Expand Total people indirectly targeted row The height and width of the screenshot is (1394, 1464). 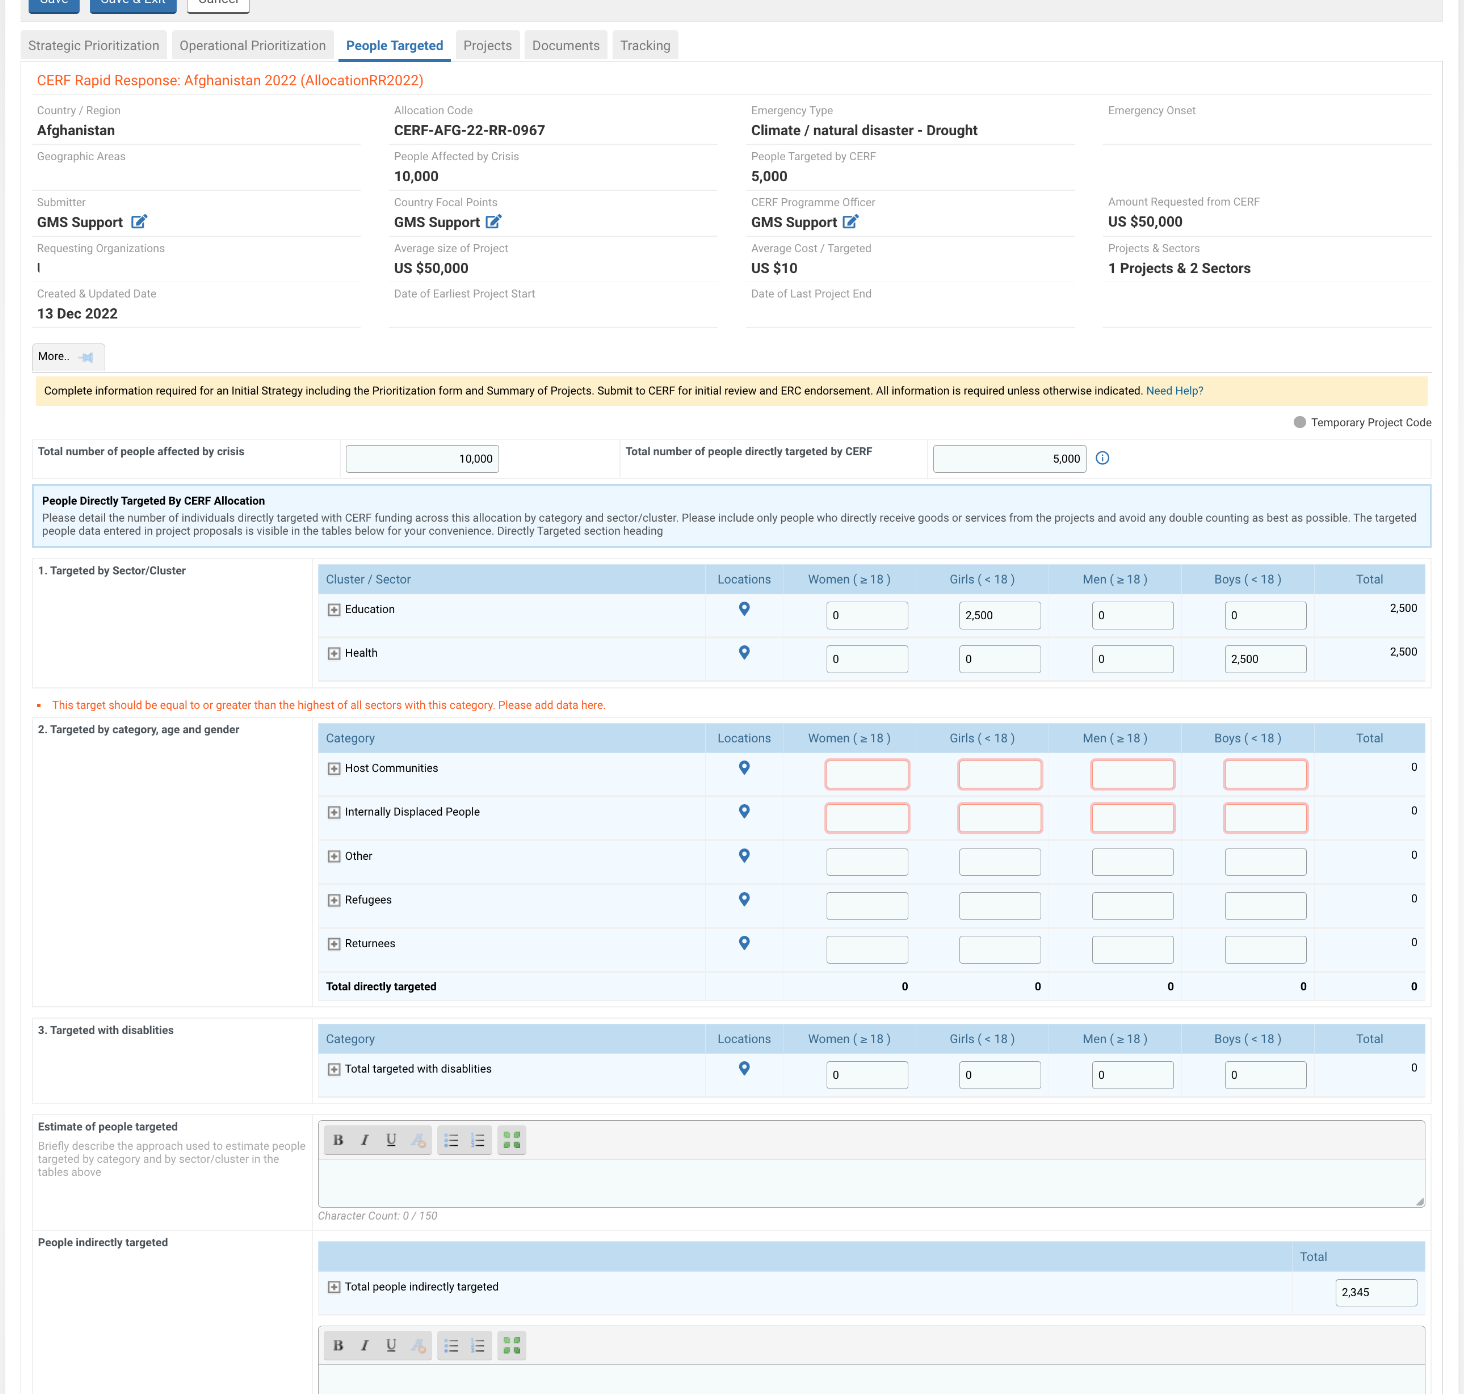pos(334,1288)
